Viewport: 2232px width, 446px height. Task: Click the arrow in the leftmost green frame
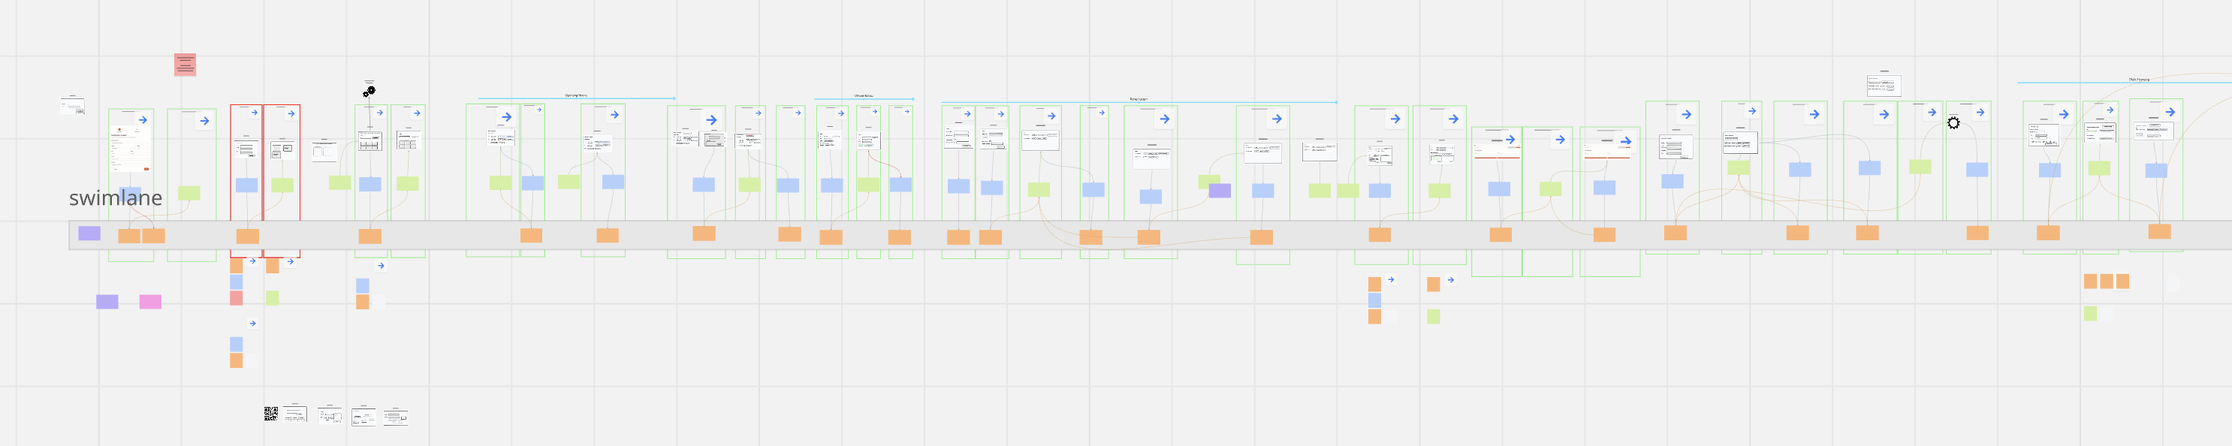(x=143, y=120)
